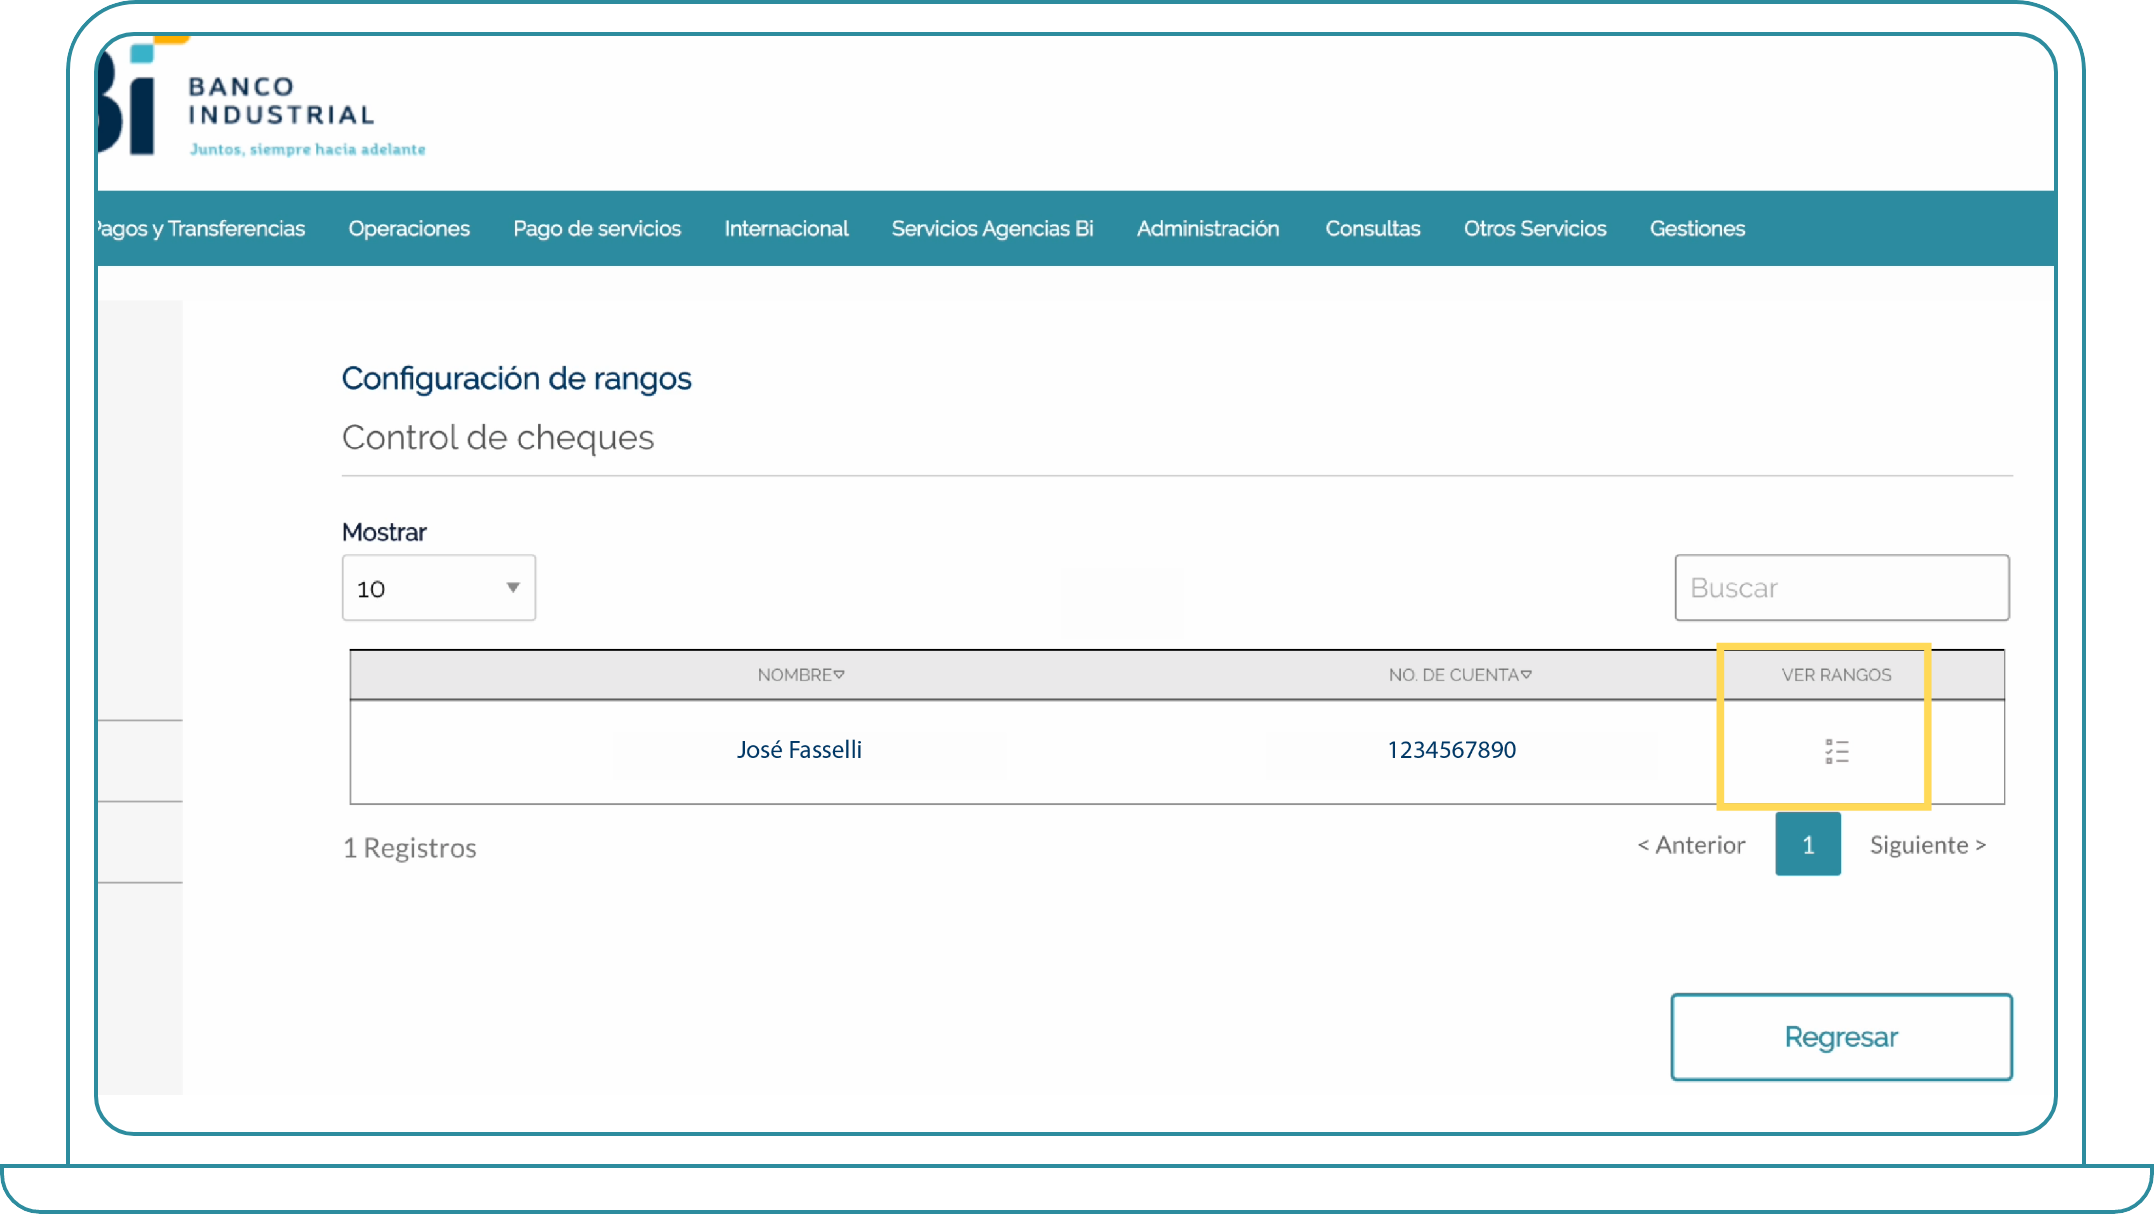Open ranges list icon for José Fasselli
The height and width of the screenshot is (1214, 2154).
click(x=1836, y=751)
